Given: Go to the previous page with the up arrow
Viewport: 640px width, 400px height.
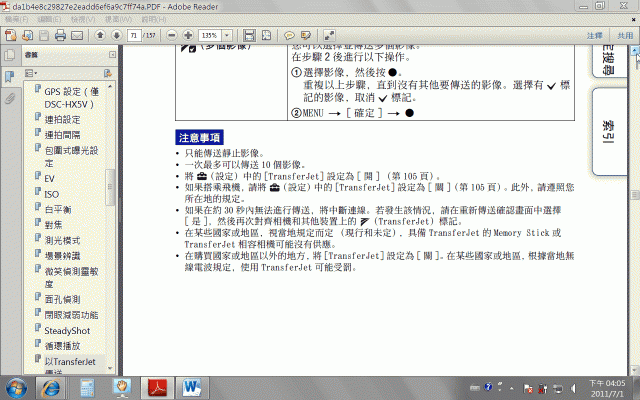Looking at the screenshot, I should 100,35.
